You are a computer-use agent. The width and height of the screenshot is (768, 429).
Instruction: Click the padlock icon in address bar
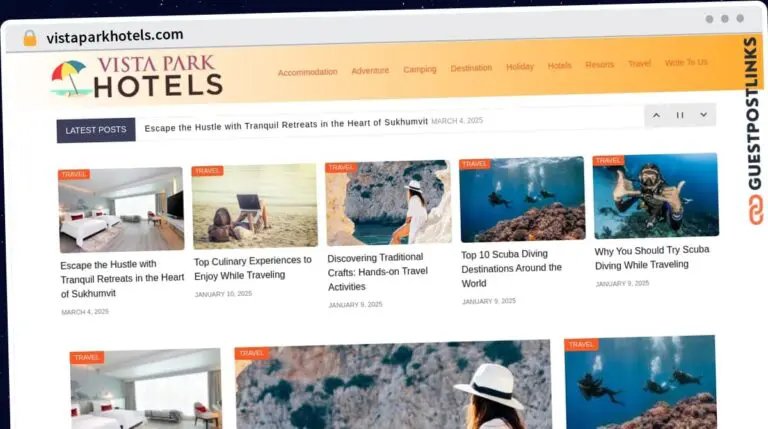(30, 38)
